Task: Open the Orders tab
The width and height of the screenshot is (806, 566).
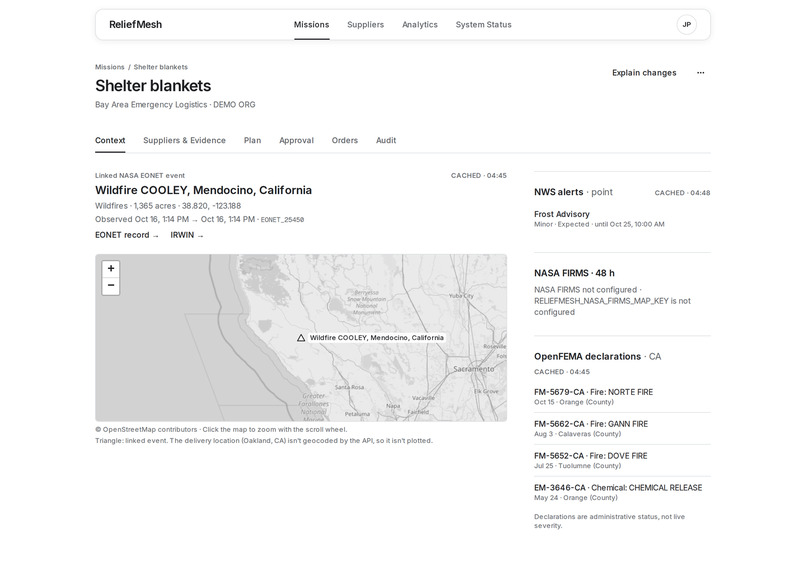Action: tap(344, 140)
